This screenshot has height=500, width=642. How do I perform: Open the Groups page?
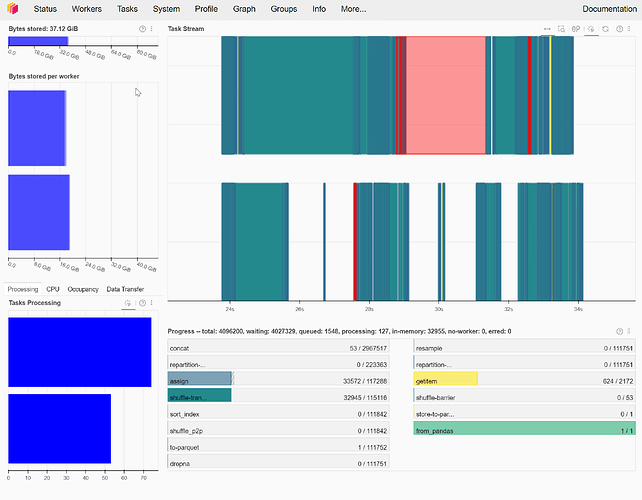(284, 9)
